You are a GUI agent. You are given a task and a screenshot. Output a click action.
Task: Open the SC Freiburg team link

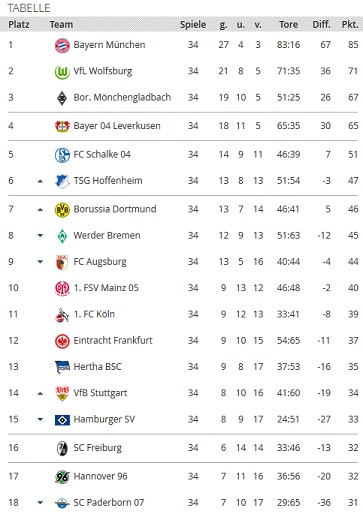(x=98, y=448)
